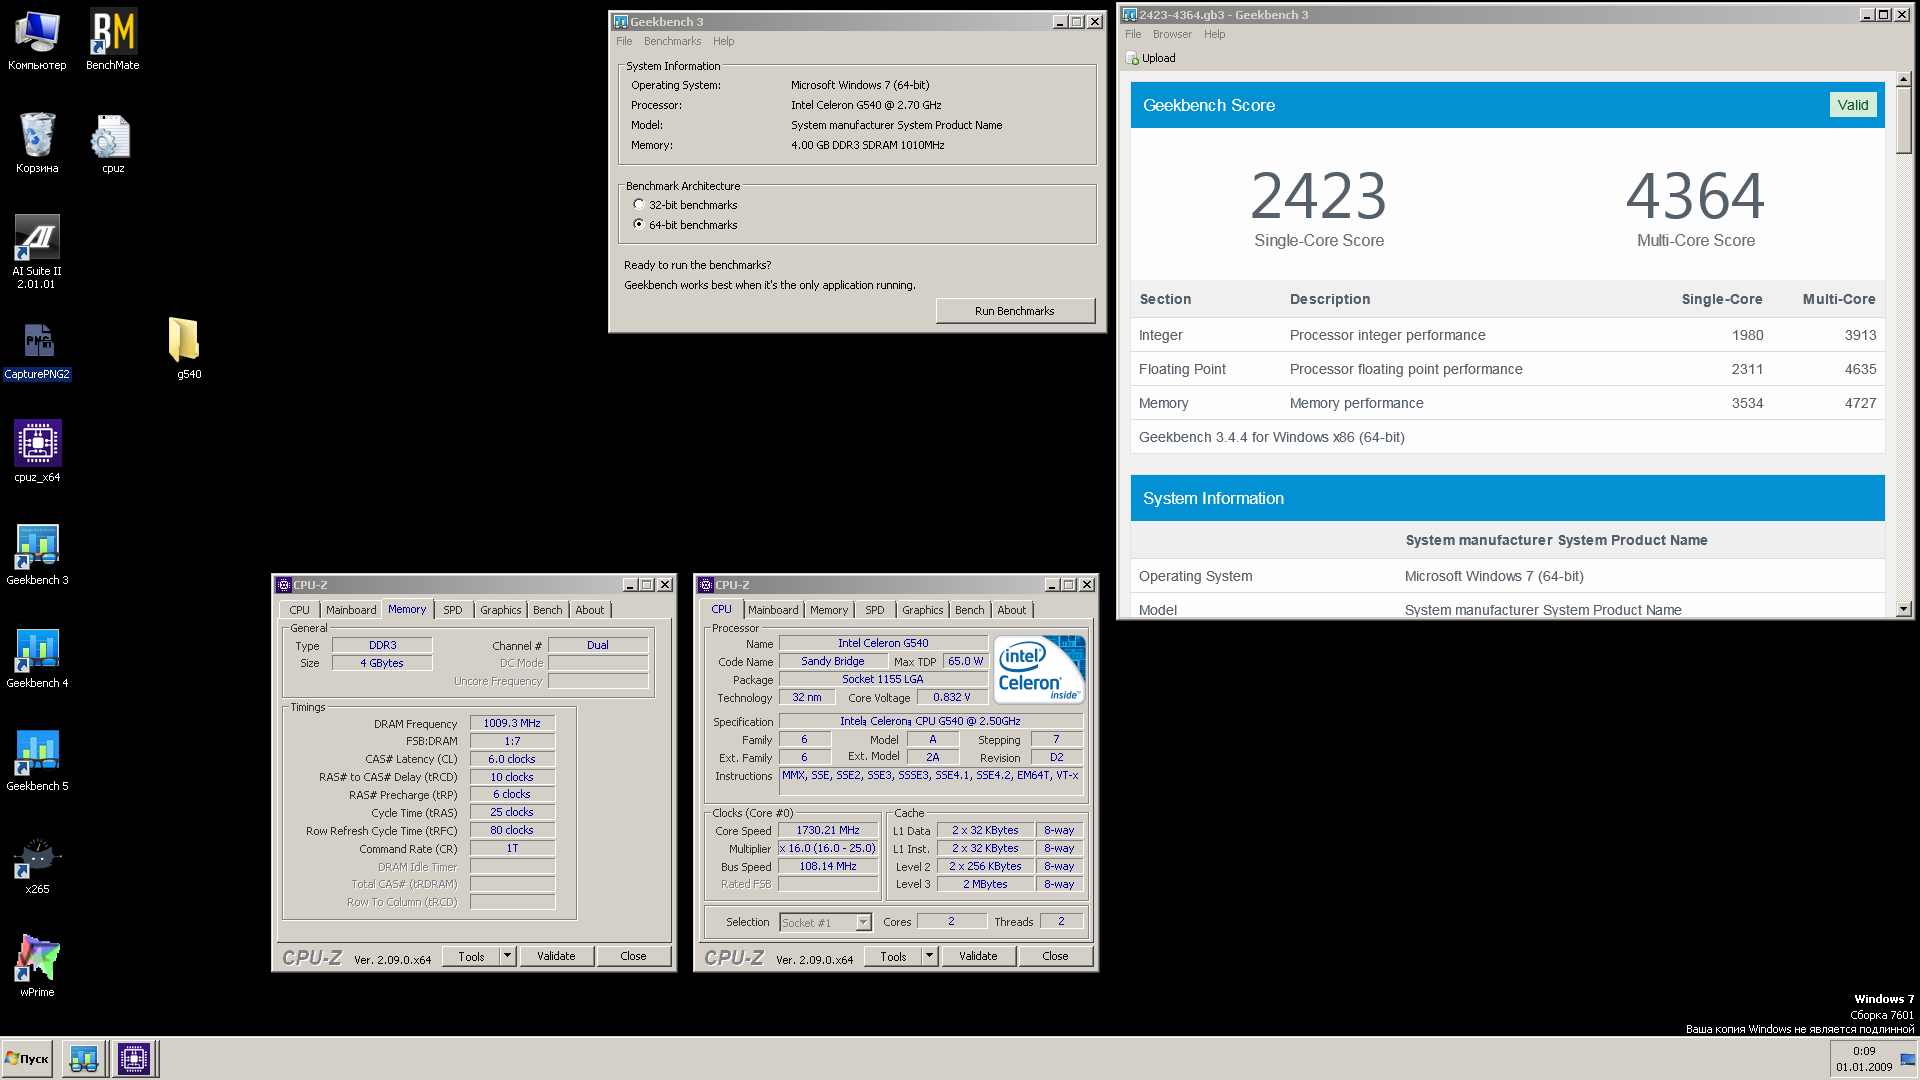This screenshot has height=1080, width=1920.
Task: Click the network icon in system tray
Action: 1908,1059
